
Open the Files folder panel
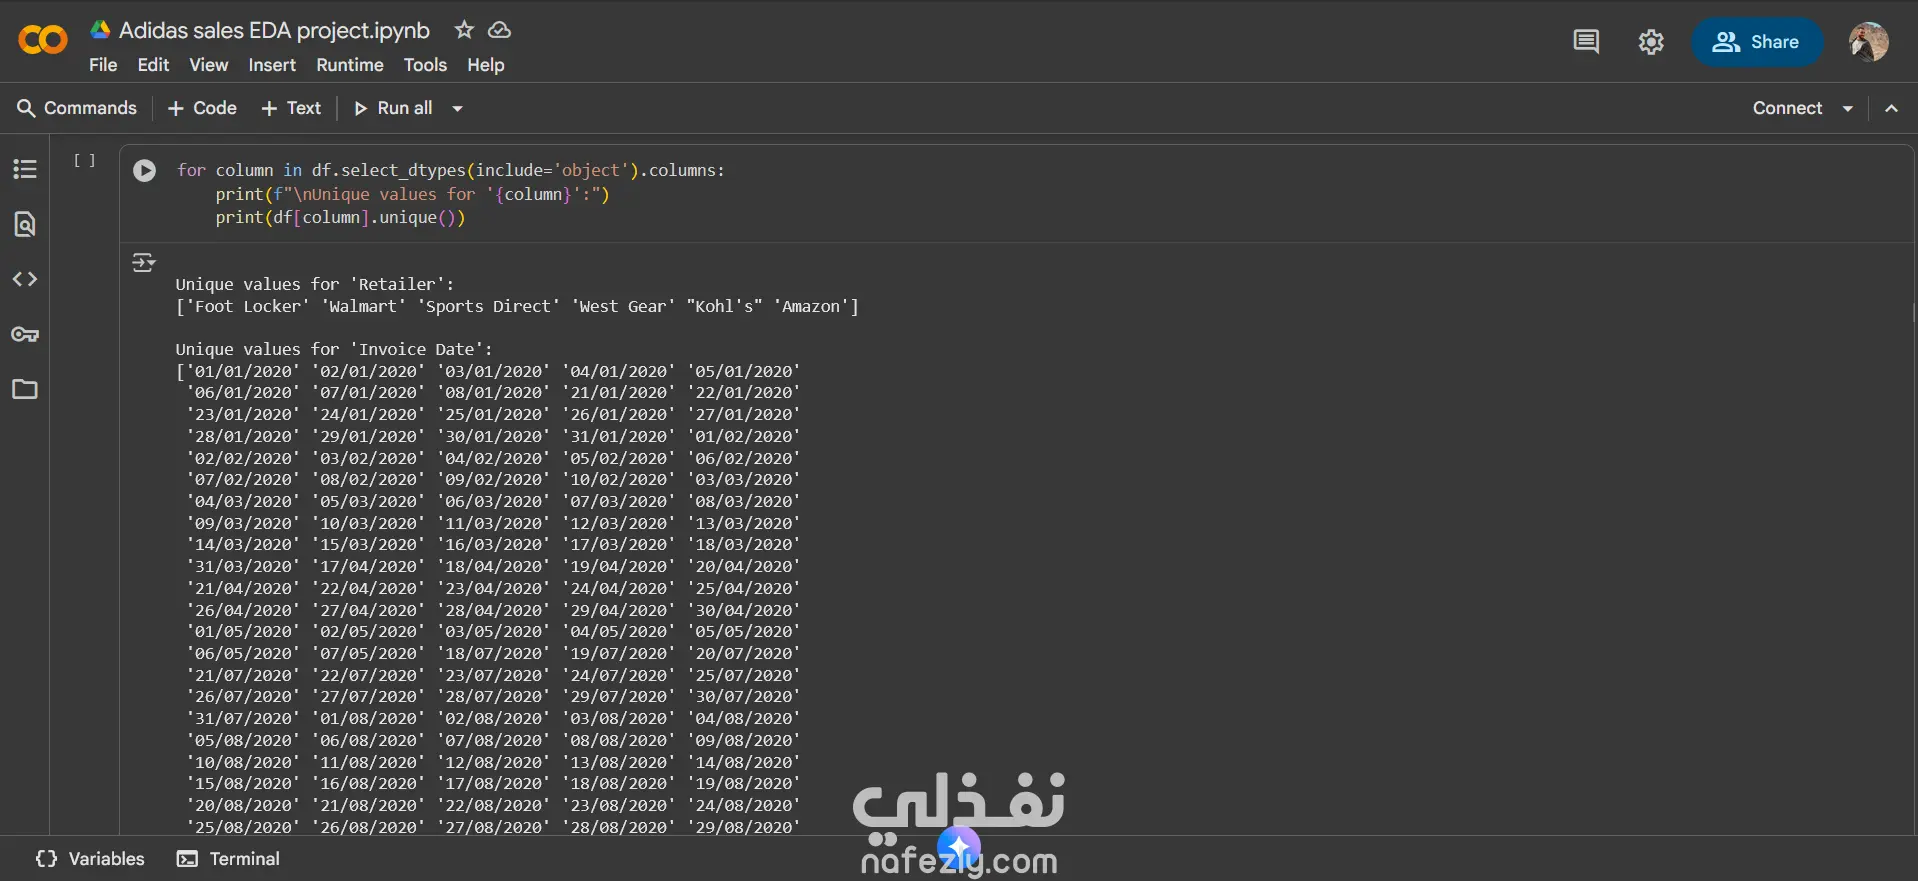pos(25,389)
